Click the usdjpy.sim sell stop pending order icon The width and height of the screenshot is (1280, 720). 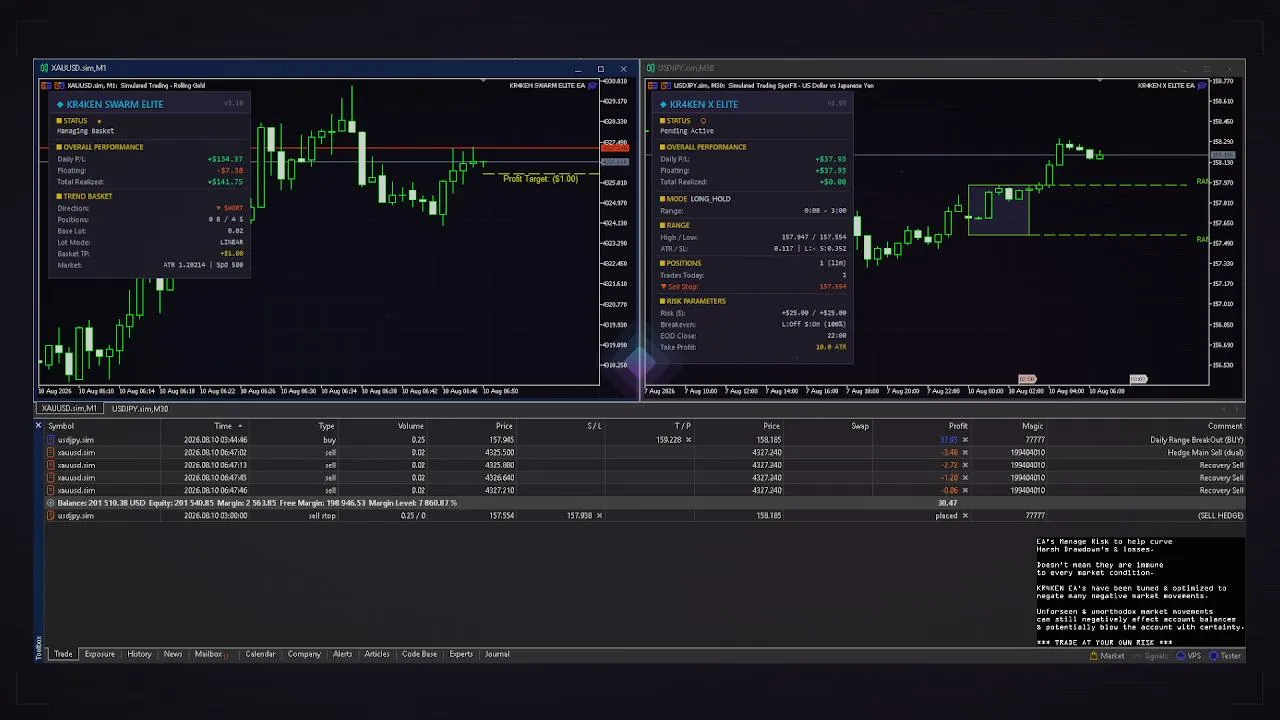coord(51,516)
